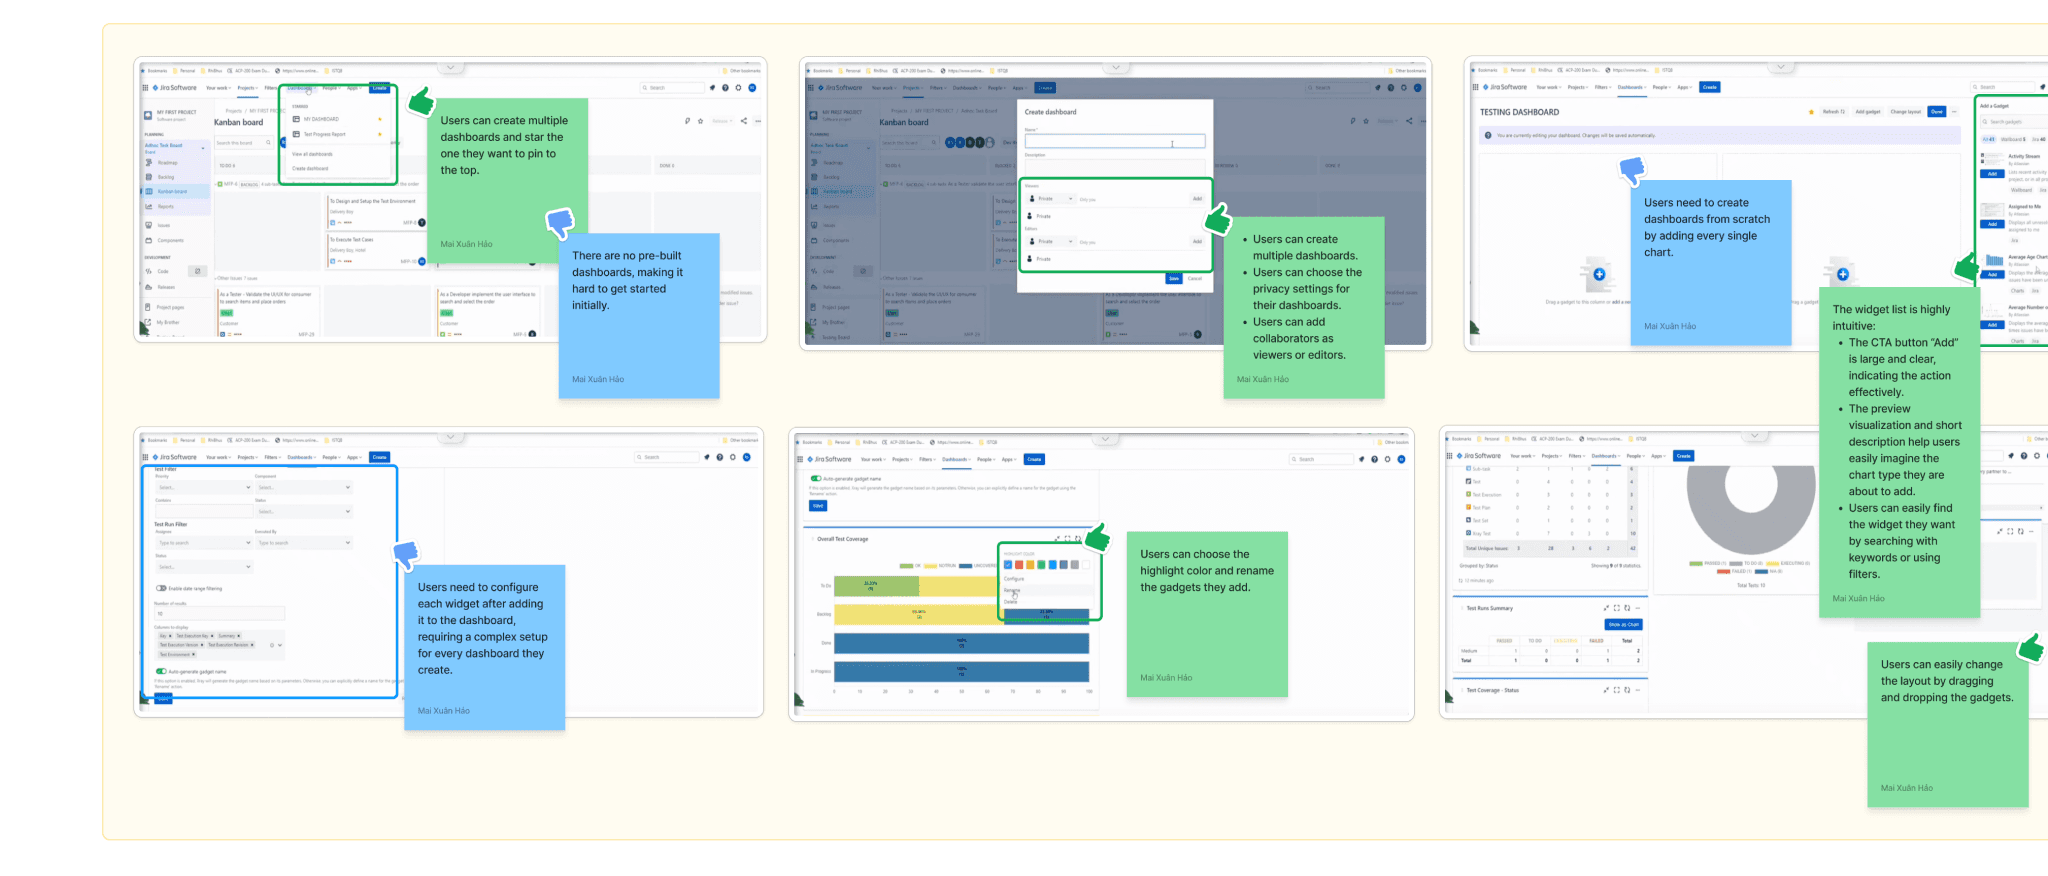Open Filters dropdown in Overall Test Coverage screenshot
This screenshot has width=2048, height=876.
[927, 459]
